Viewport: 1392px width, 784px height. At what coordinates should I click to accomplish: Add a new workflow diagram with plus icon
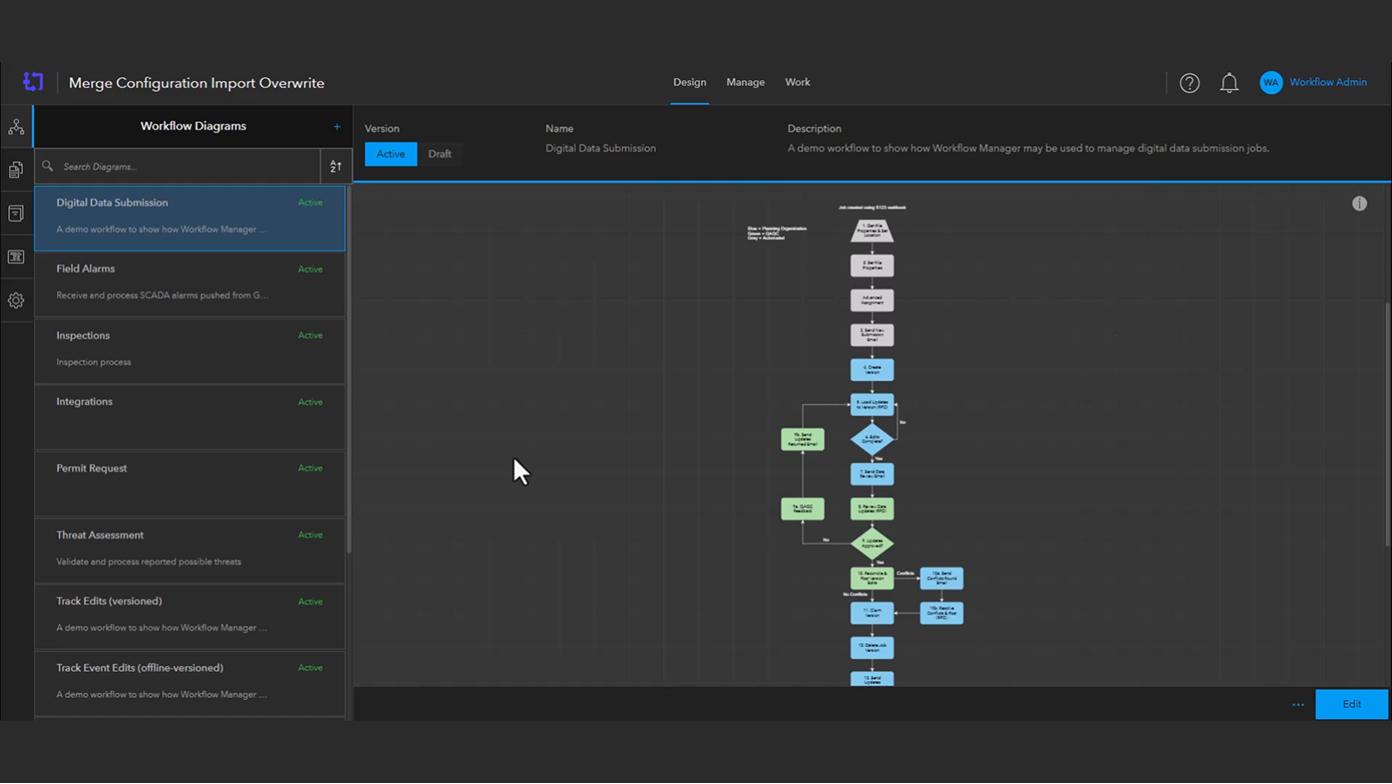[x=337, y=127]
